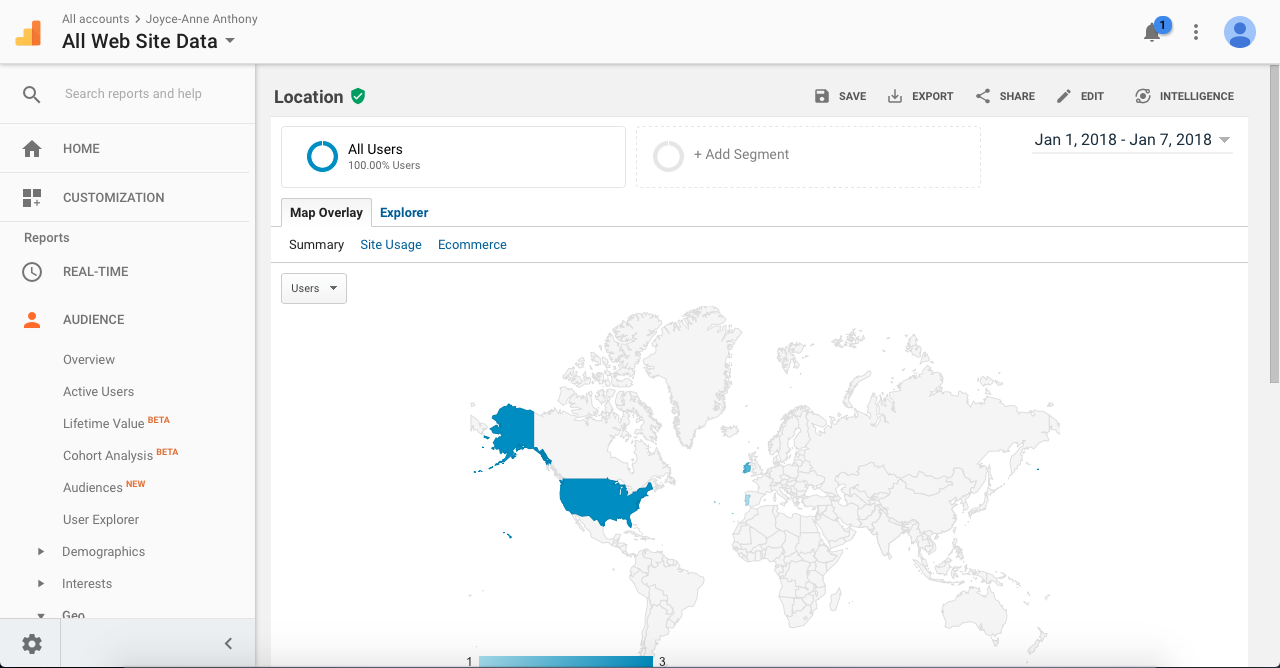This screenshot has width=1280, height=668.
Task: Open the user account avatar
Action: (1240, 32)
